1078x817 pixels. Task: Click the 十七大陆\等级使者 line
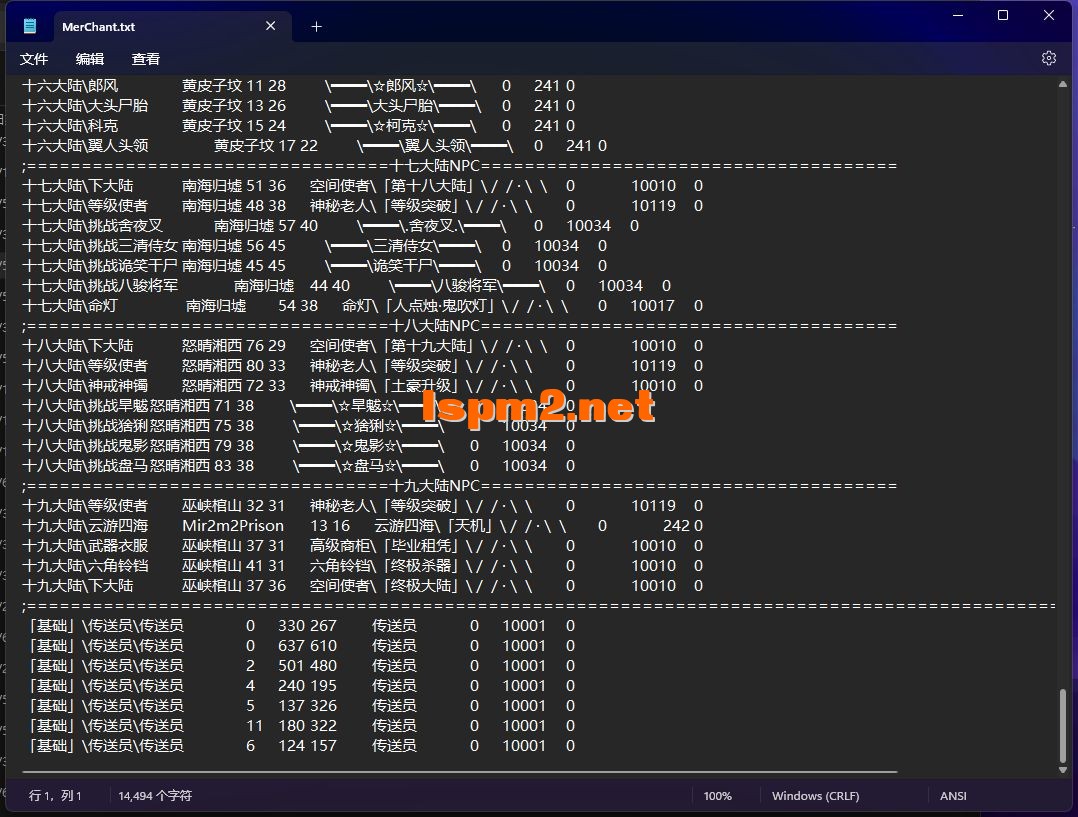coord(362,206)
